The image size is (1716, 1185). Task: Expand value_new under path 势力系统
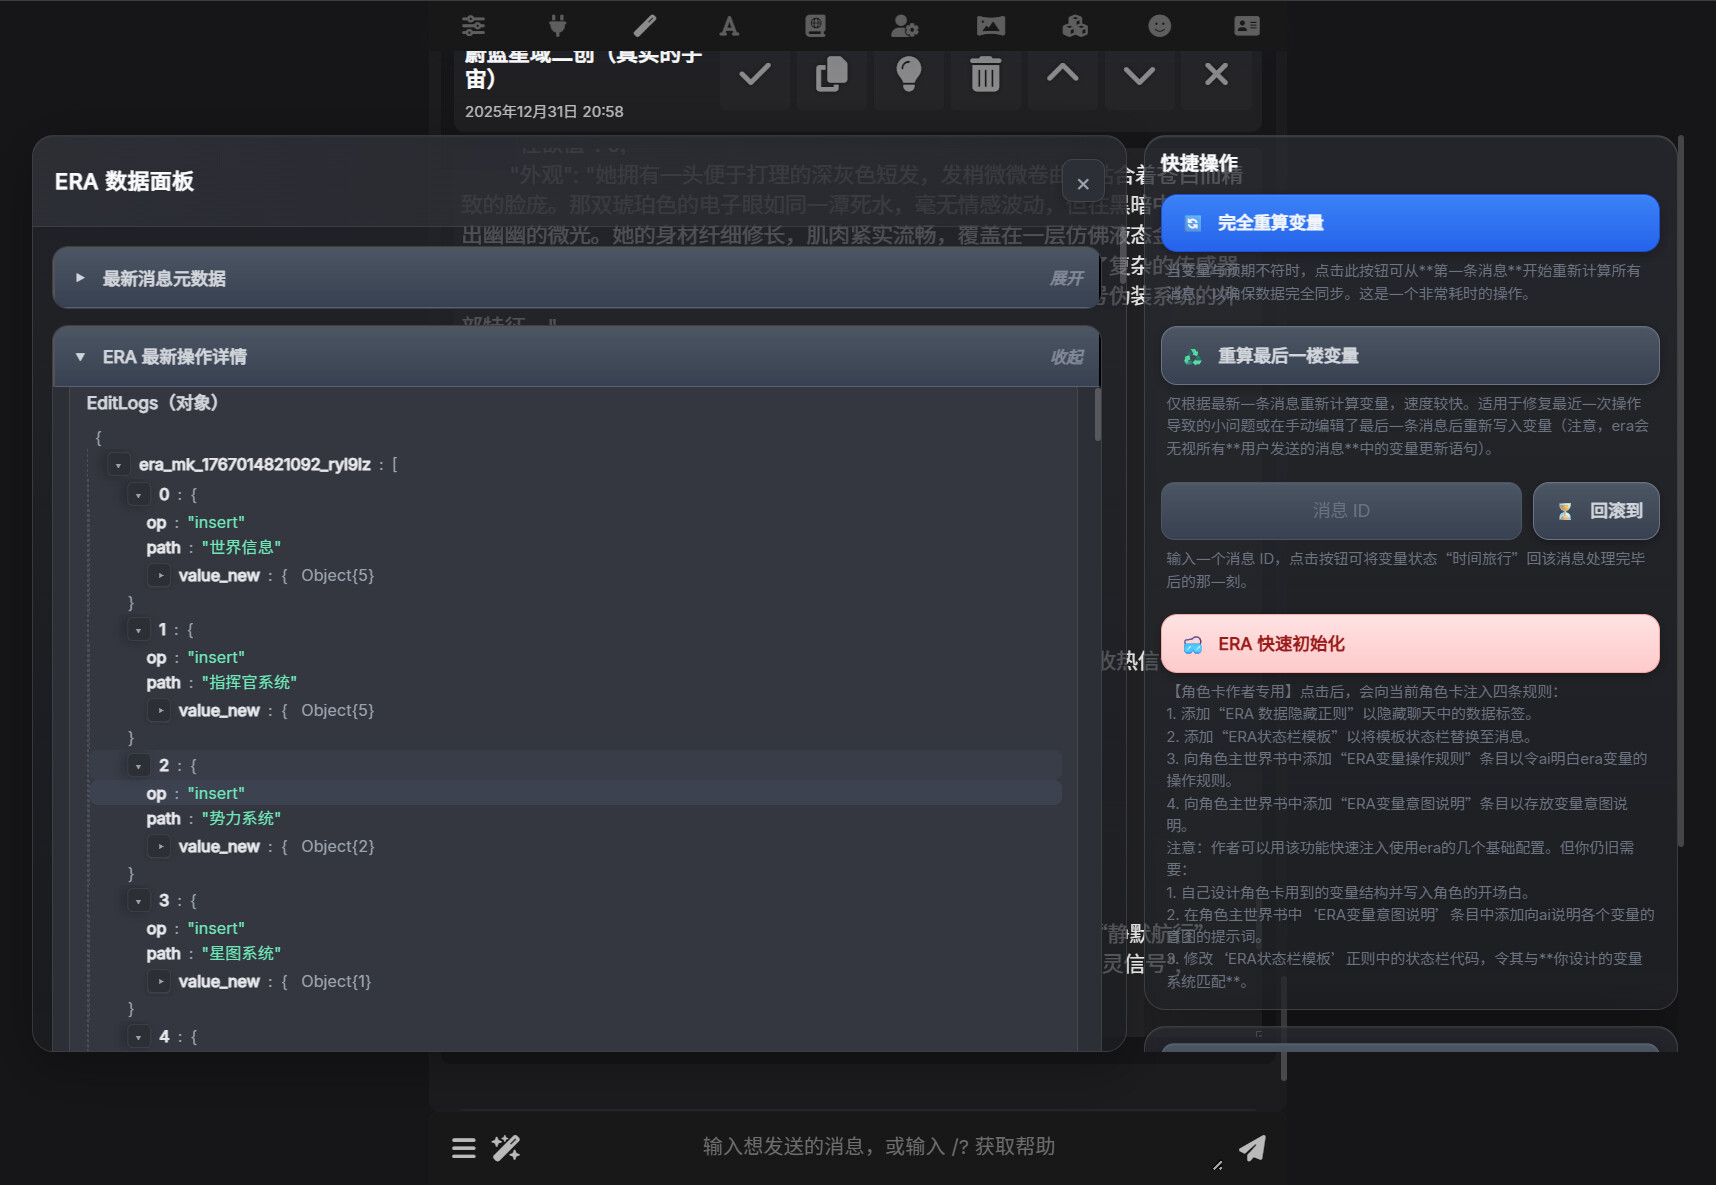(x=161, y=847)
